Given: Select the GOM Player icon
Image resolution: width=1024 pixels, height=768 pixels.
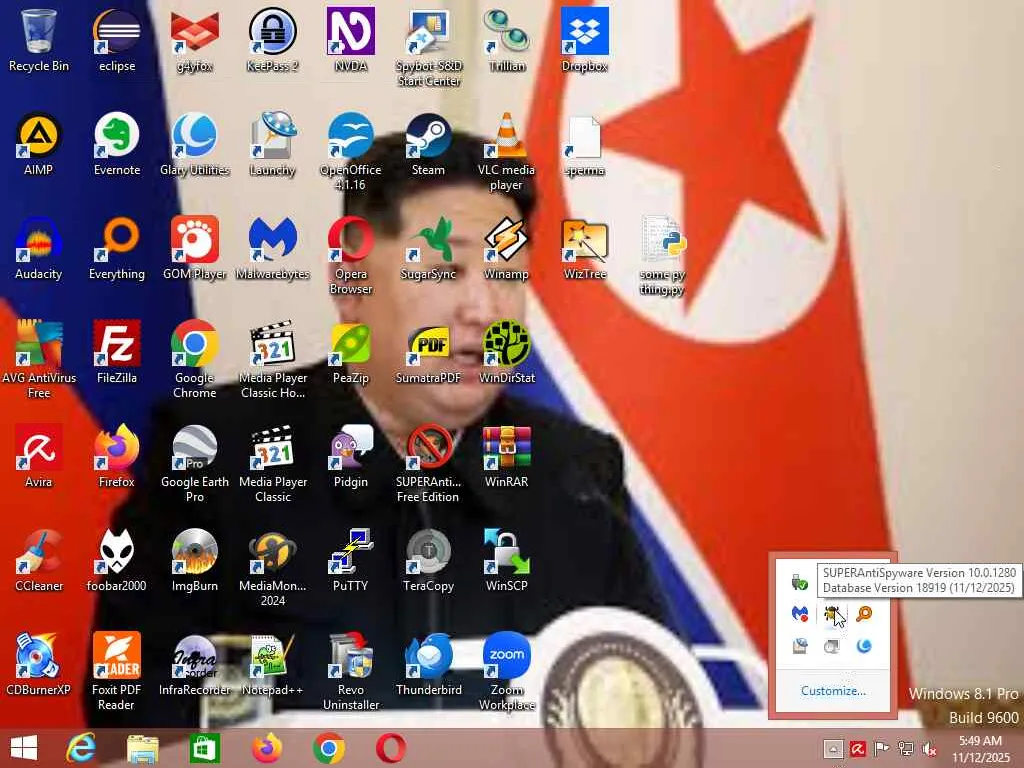Looking at the screenshot, I should coord(195,248).
